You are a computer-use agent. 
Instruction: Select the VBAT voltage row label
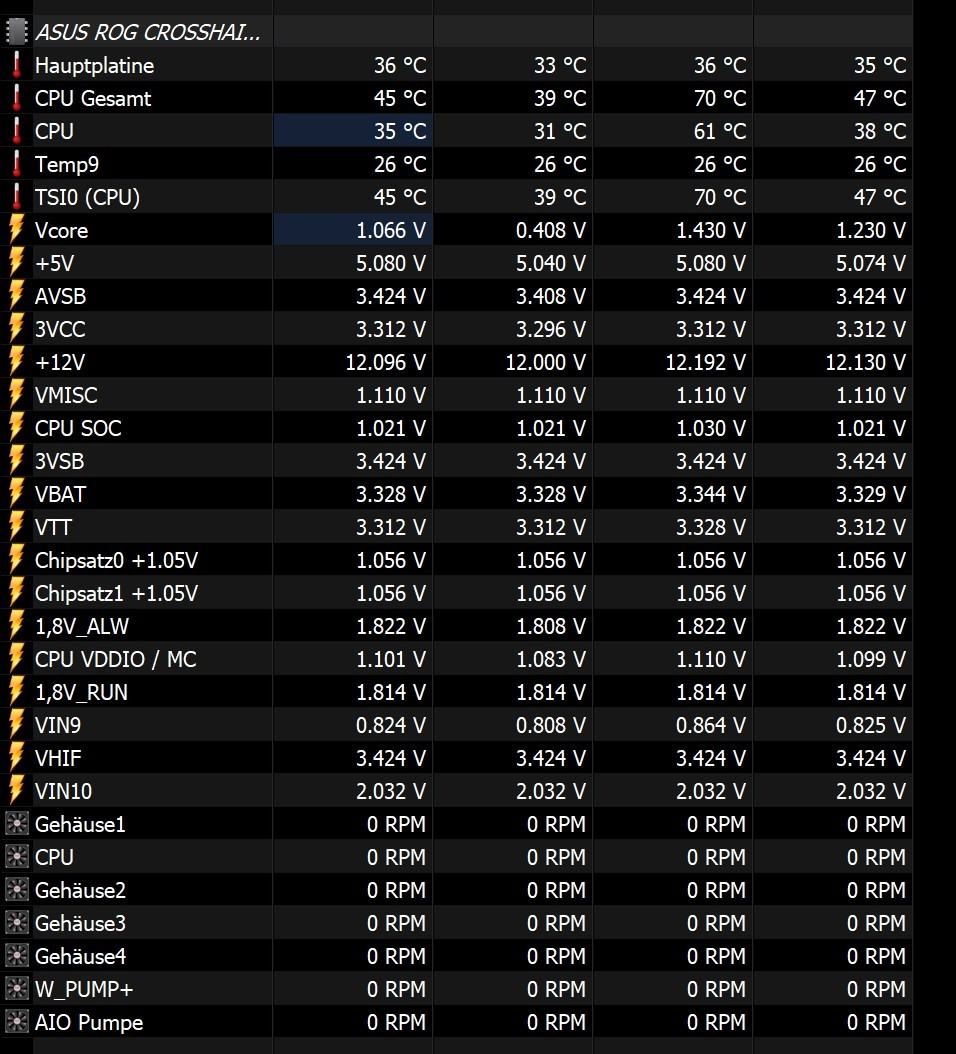pos(61,494)
